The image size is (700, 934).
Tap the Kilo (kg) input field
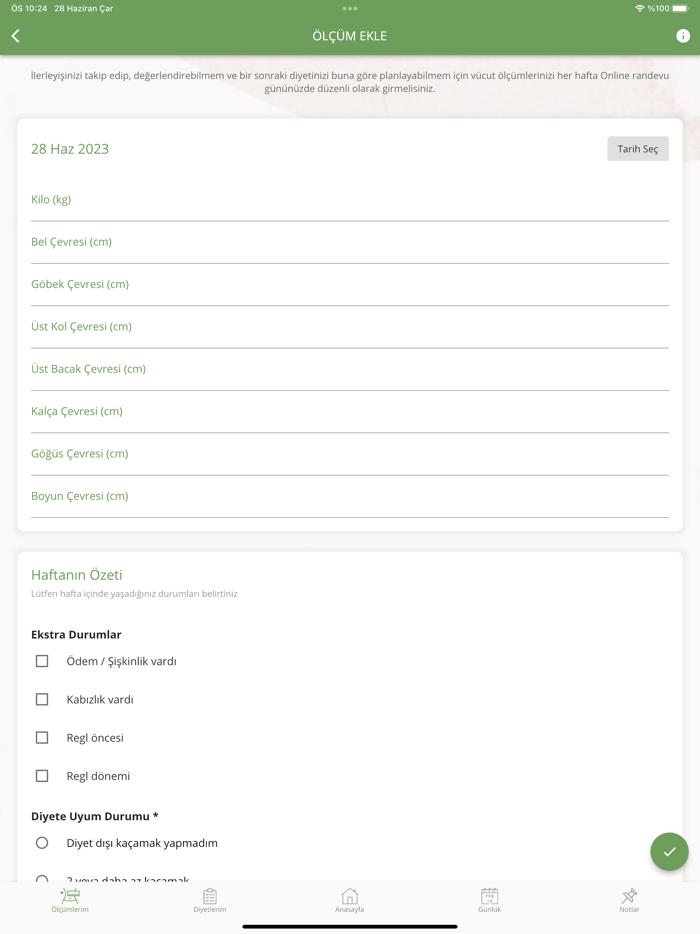[349, 200]
